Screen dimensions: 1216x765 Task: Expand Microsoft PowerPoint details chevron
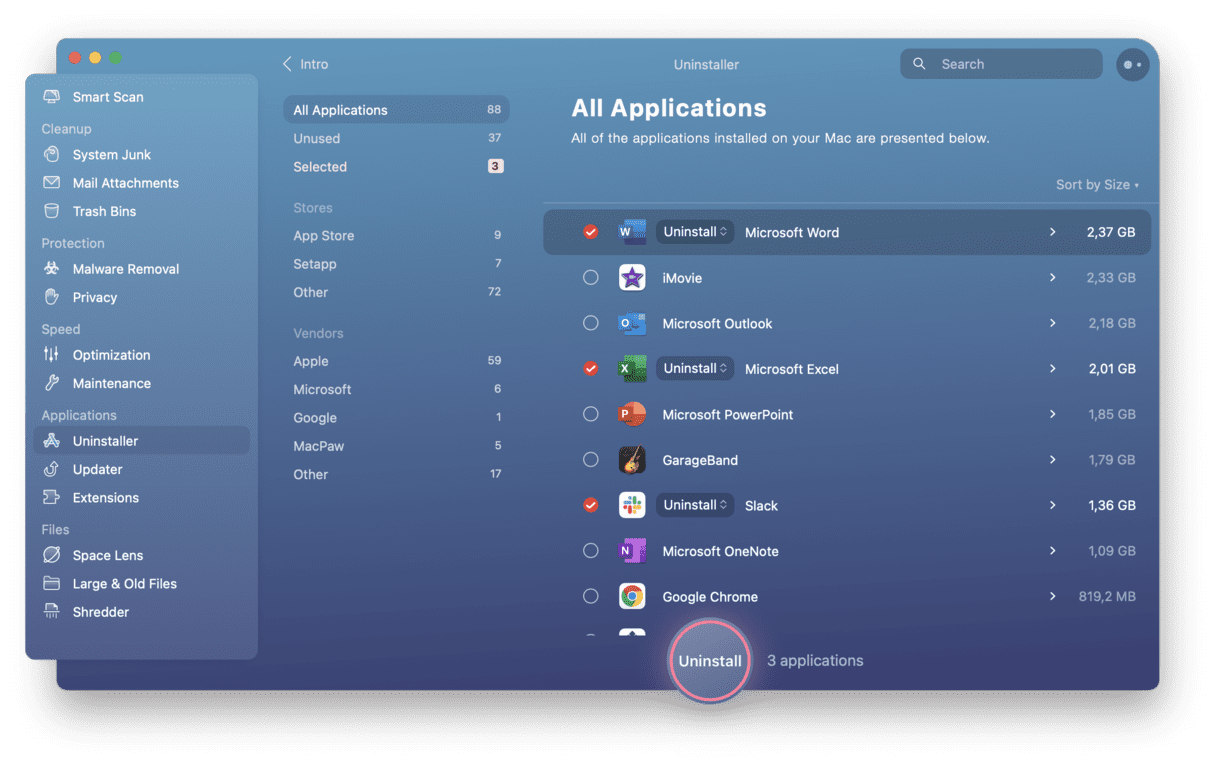click(1052, 414)
